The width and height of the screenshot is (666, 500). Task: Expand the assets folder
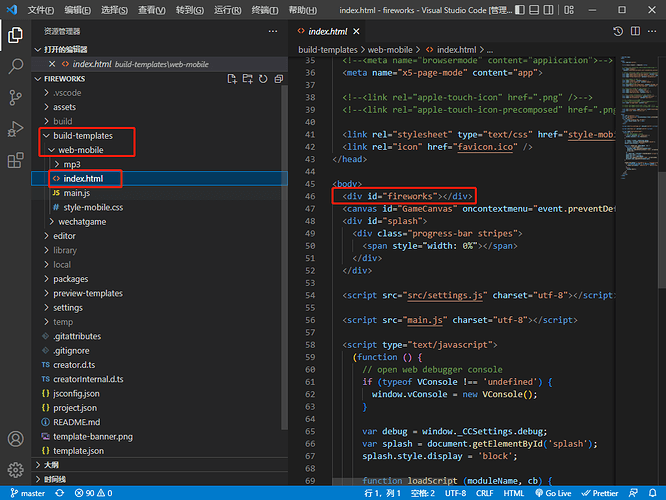(64, 107)
